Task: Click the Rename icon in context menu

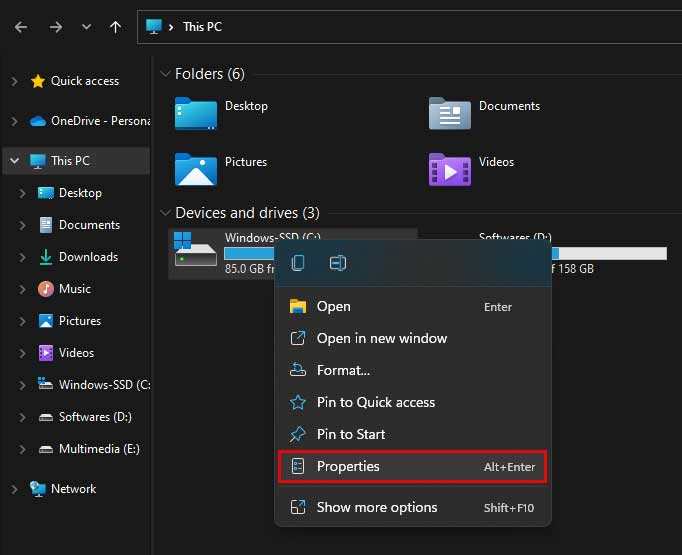Action: (x=338, y=263)
